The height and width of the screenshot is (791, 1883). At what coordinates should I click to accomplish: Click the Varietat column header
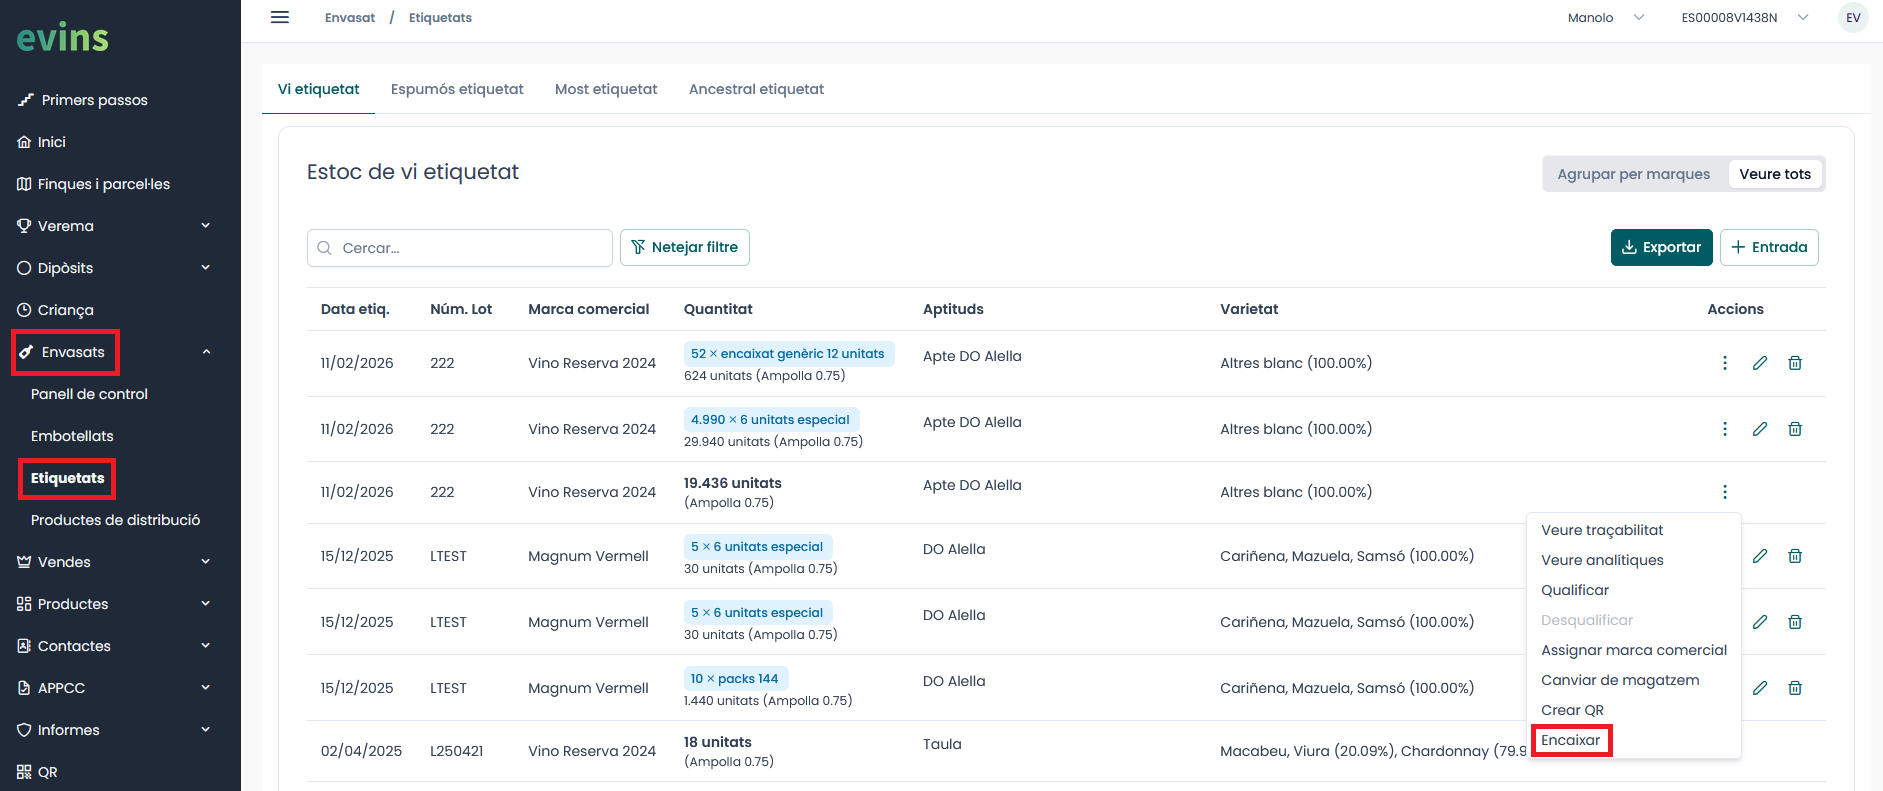pyautogui.click(x=1249, y=309)
